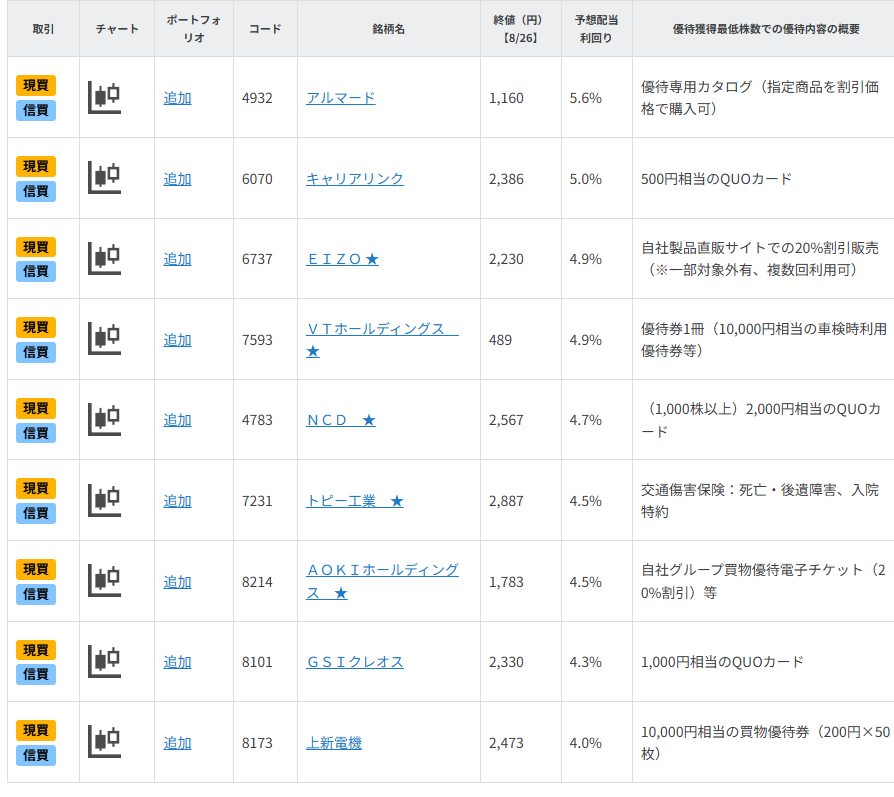Open the candlestick chart for VTホールディングス
This screenshot has width=894, height=797.
click(104, 339)
